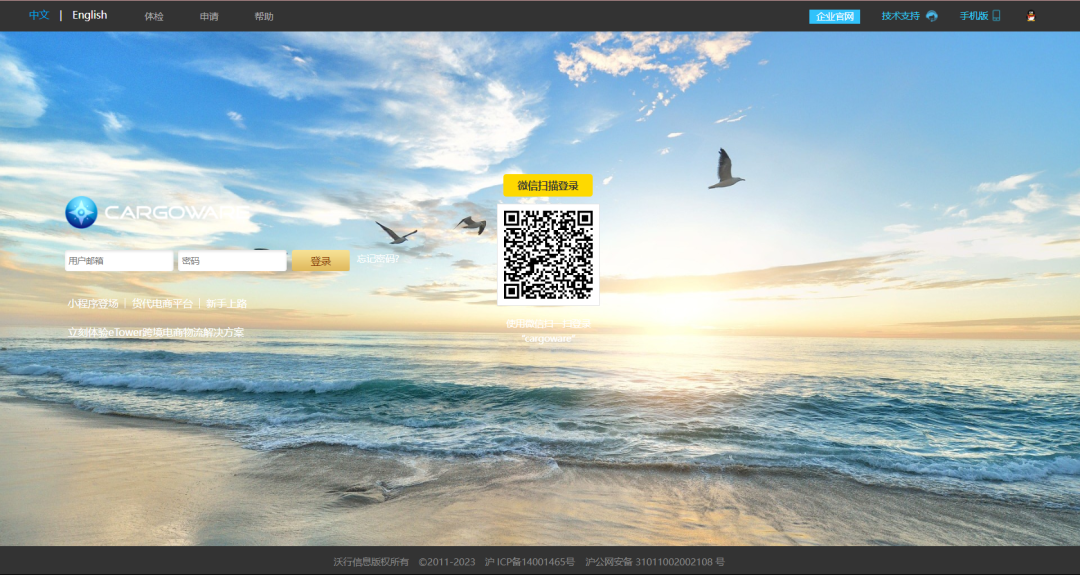Image resolution: width=1080 pixels, height=575 pixels.
Task: Switch language to 中文
Action: [x=39, y=16]
